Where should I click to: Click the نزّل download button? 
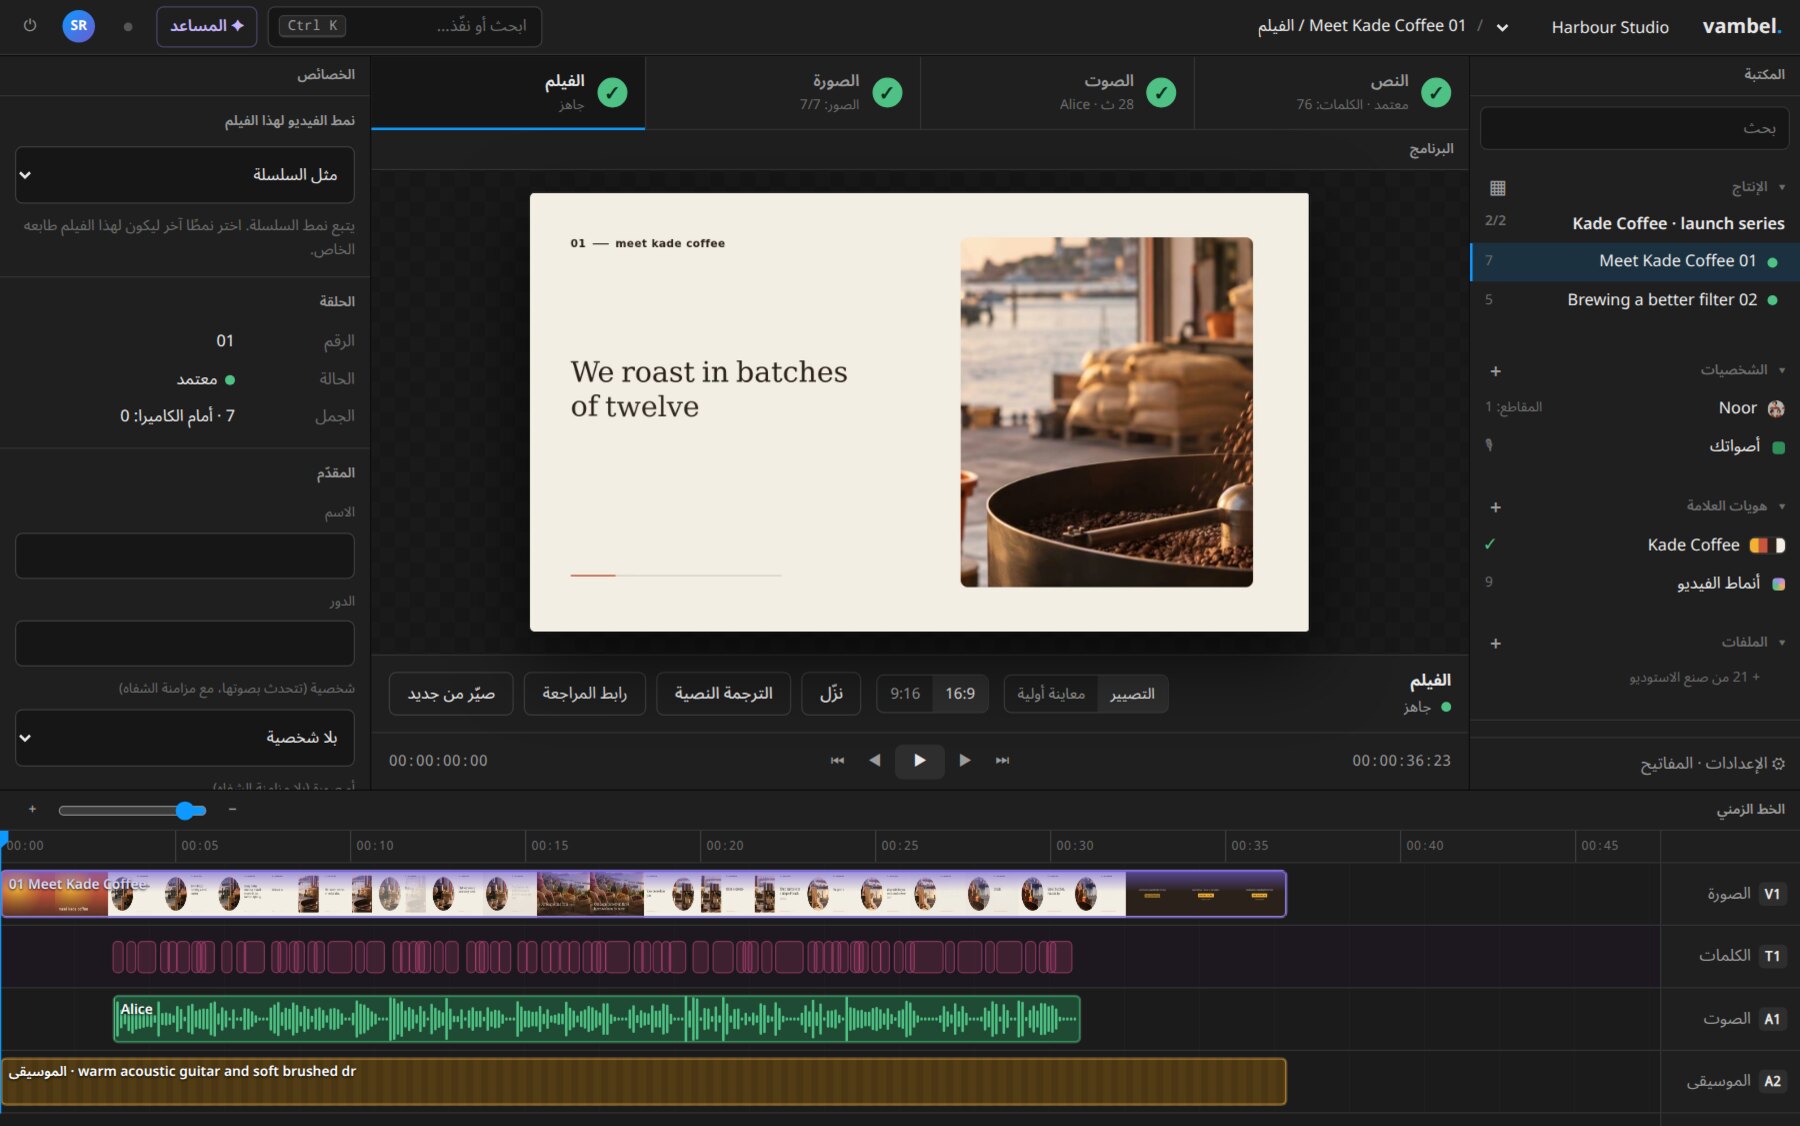pyautogui.click(x=831, y=694)
